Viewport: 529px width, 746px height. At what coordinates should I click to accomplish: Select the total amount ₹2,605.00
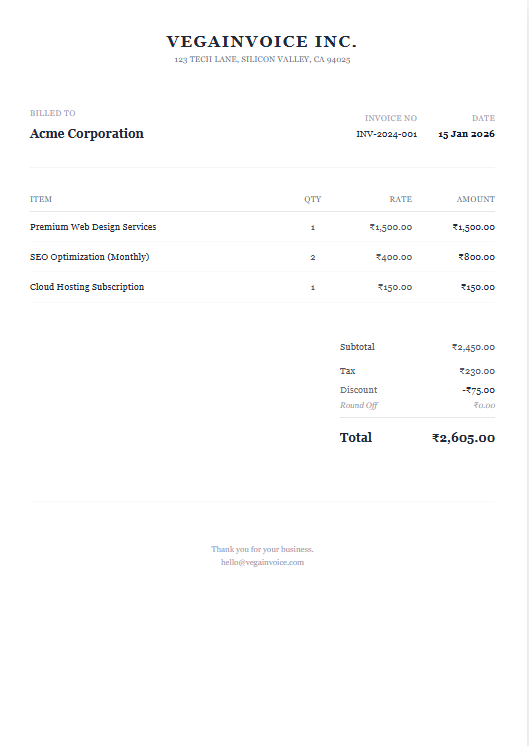[x=463, y=438]
